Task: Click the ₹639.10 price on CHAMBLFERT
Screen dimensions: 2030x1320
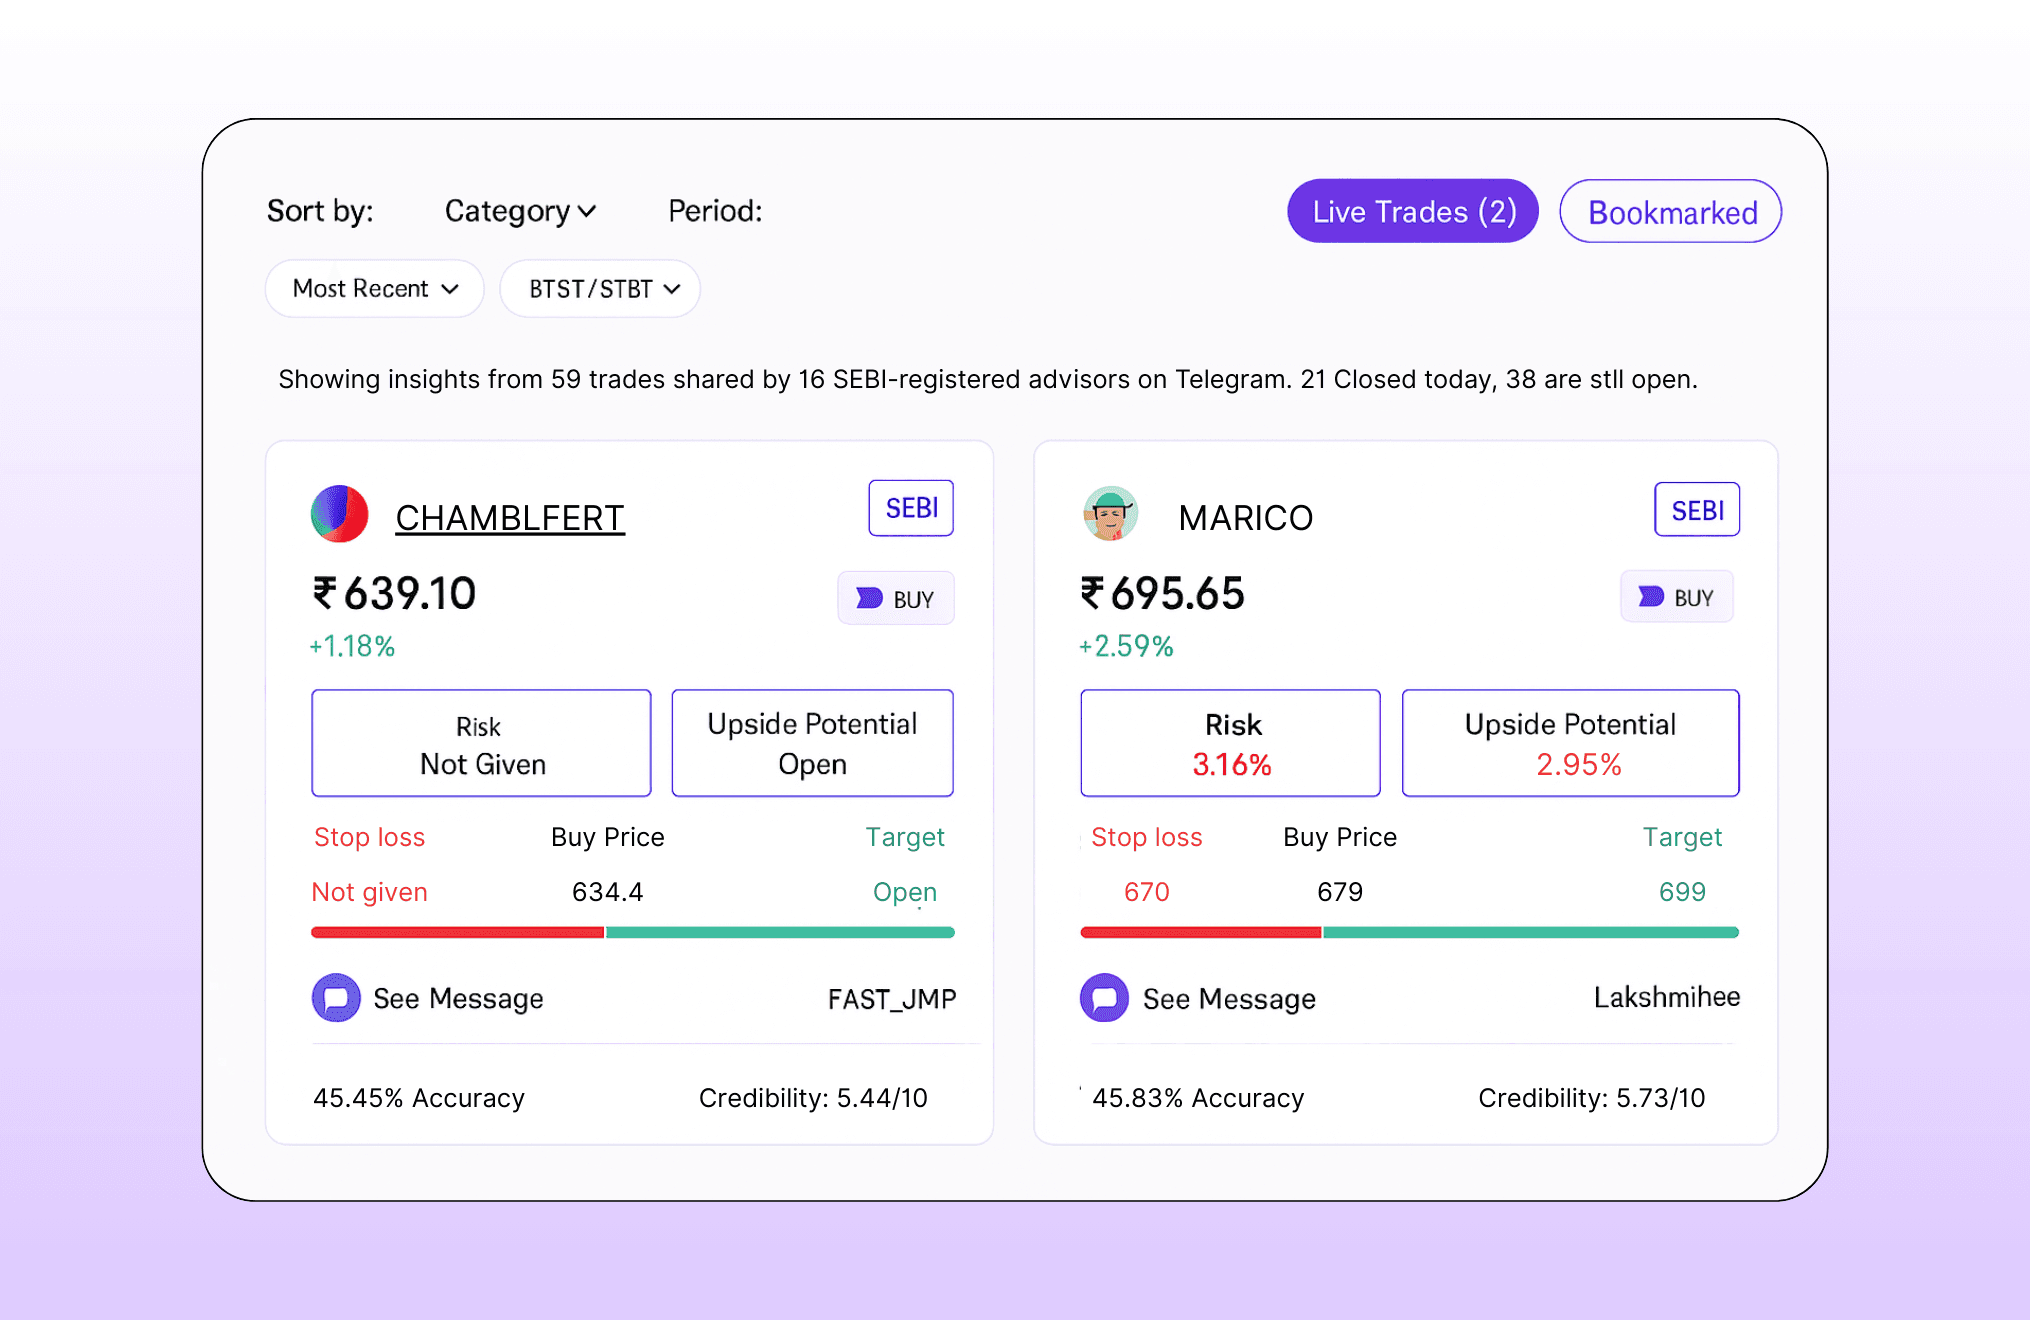Action: [394, 593]
